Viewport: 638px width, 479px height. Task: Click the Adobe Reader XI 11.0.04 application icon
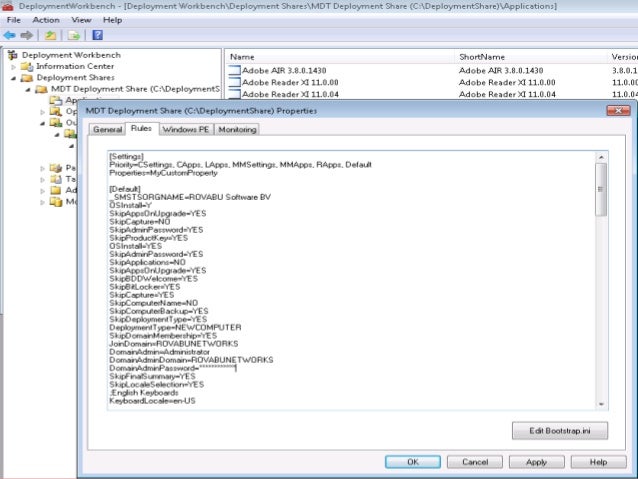pyautogui.click(x=234, y=94)
